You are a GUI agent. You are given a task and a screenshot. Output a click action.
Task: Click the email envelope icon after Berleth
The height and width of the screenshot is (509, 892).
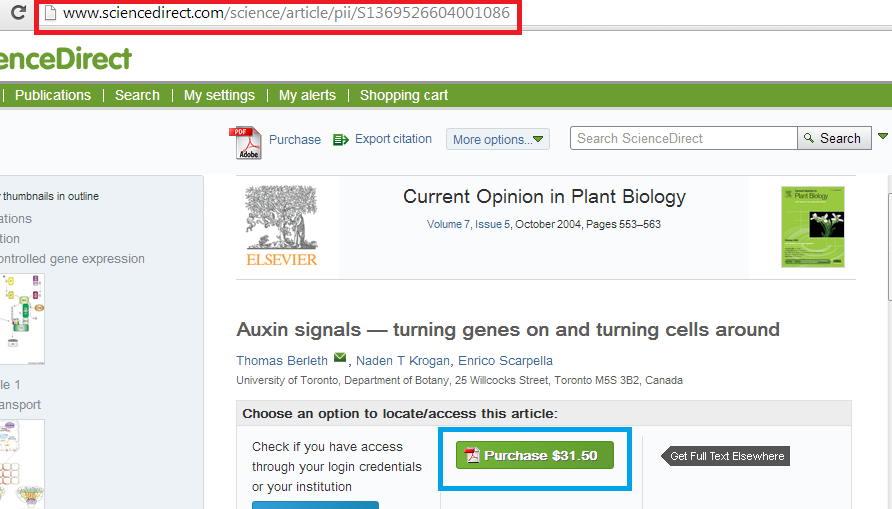(340, 358)
